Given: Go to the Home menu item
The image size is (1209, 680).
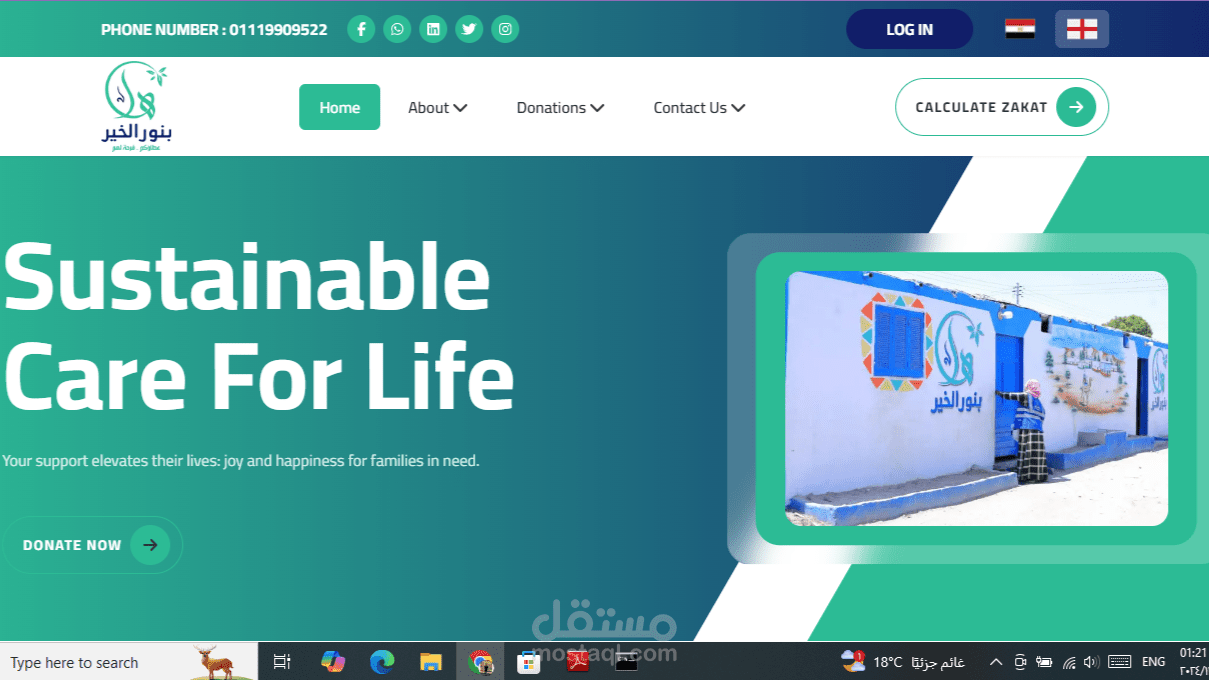Looking at the screenshot, I should click(339, 107).
